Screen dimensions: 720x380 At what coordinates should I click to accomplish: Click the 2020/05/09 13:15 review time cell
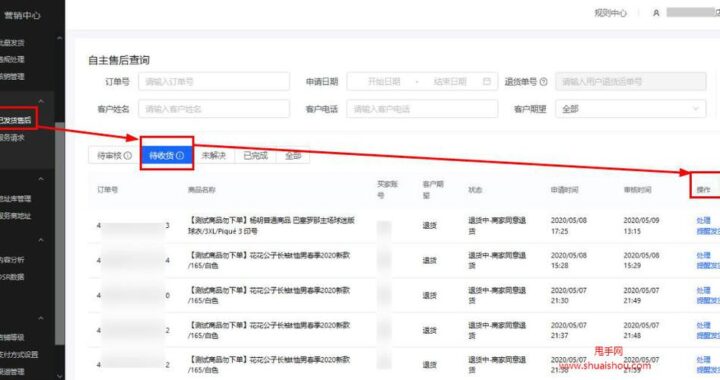641,226
